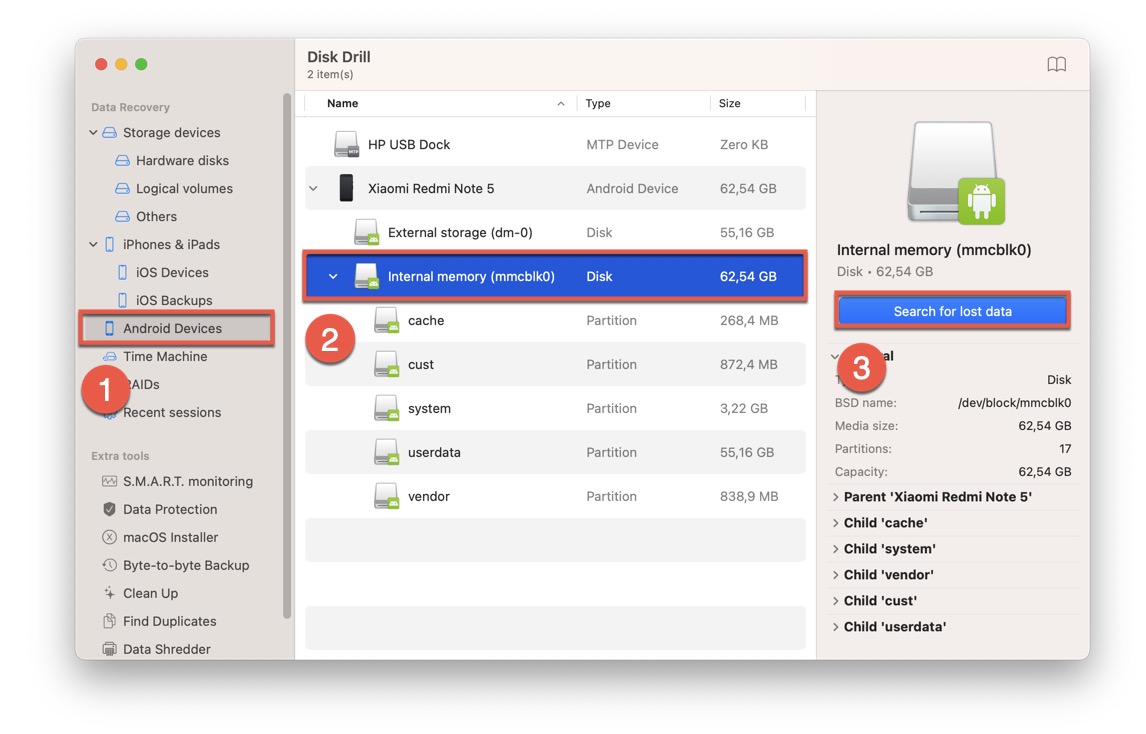Open Find Duplicates via its documents icon
The height and width of the screenshot is (734, 1146).
109,621
